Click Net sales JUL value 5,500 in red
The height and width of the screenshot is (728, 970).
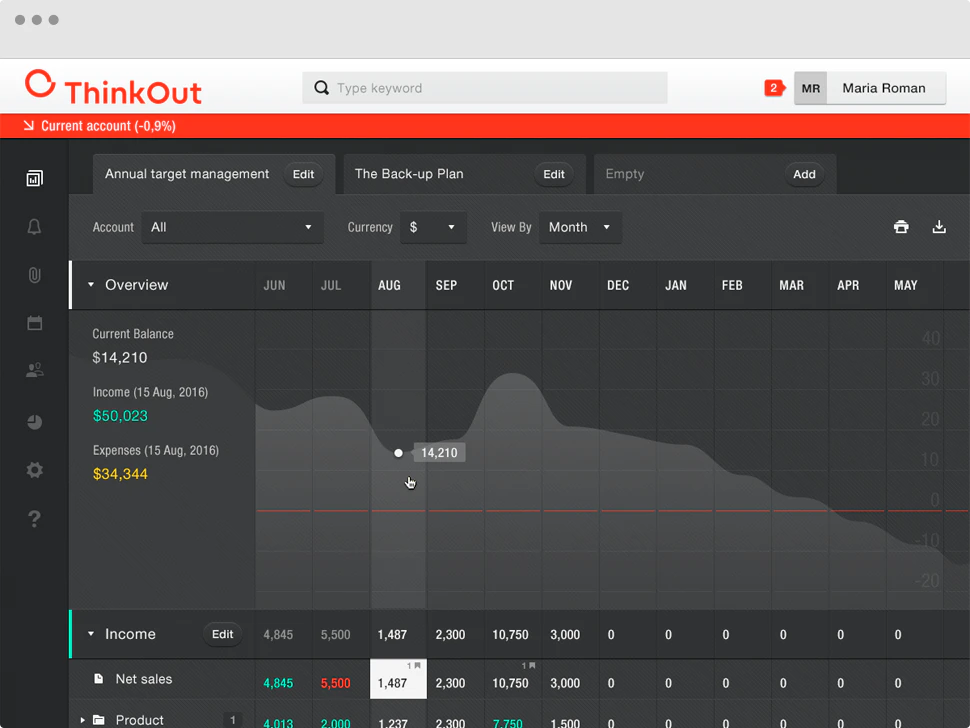[x=335, y=683]
